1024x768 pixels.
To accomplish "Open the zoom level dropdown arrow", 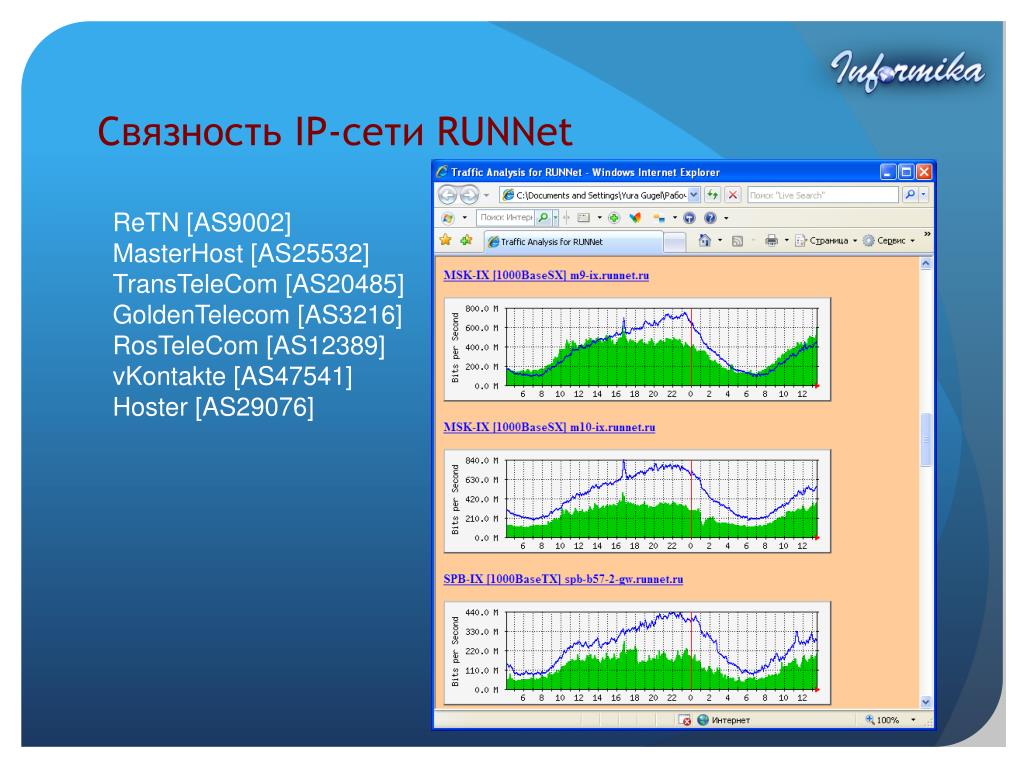I will [x=913, y=720].
